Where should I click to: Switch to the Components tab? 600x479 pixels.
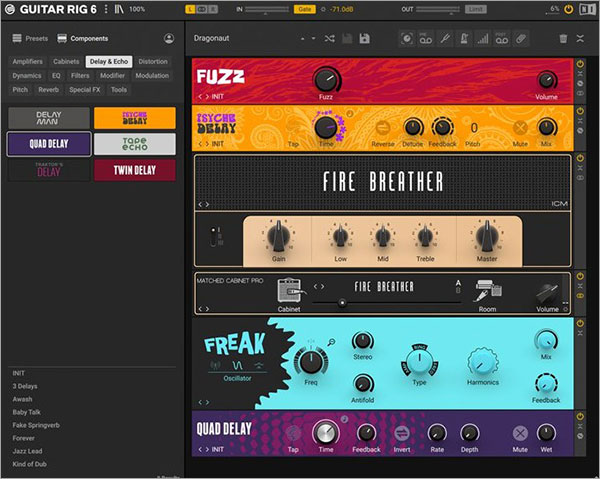click(83, 38)
